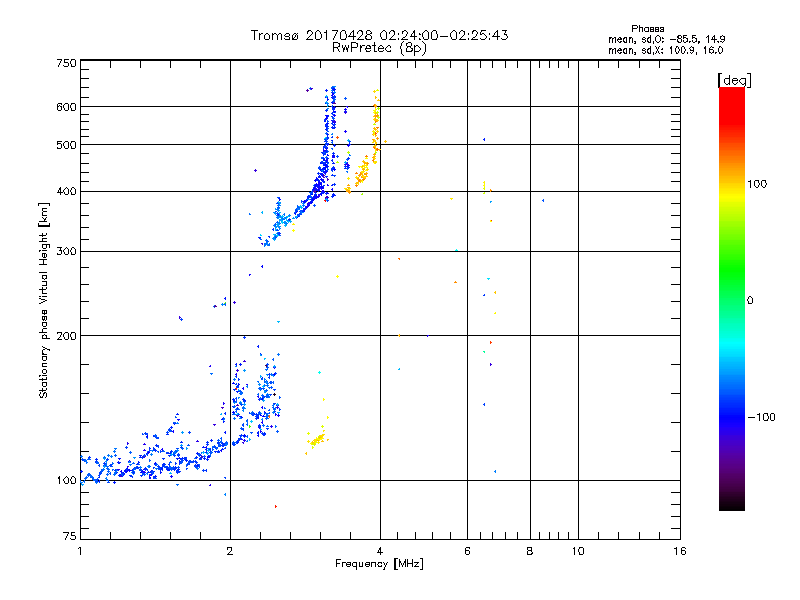Click the 'Stationary phase Virtual Height [km]' axis title

click(x=43, y=301)
